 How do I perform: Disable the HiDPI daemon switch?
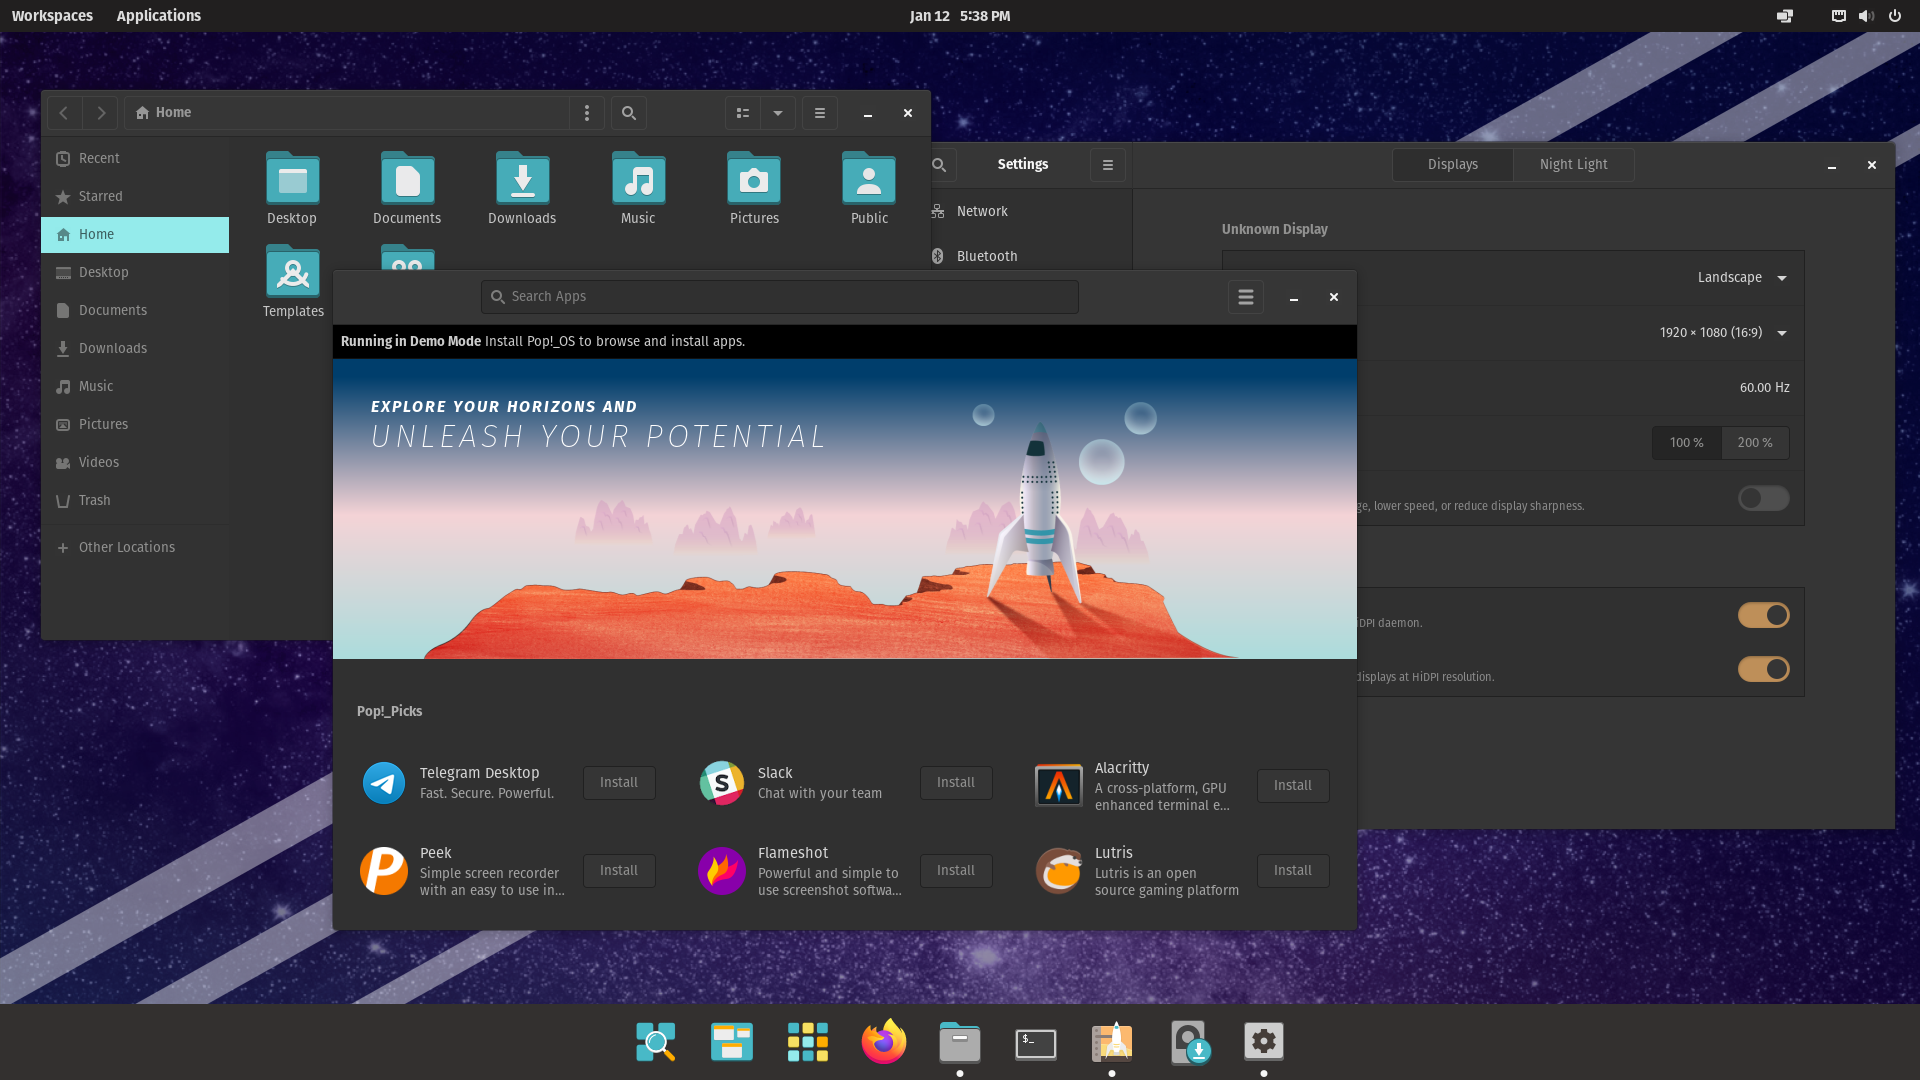(1764, 615)
